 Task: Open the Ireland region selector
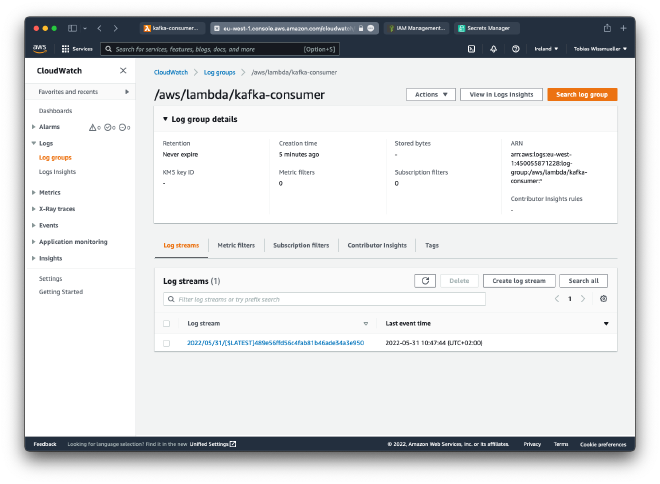pos(545,48)
